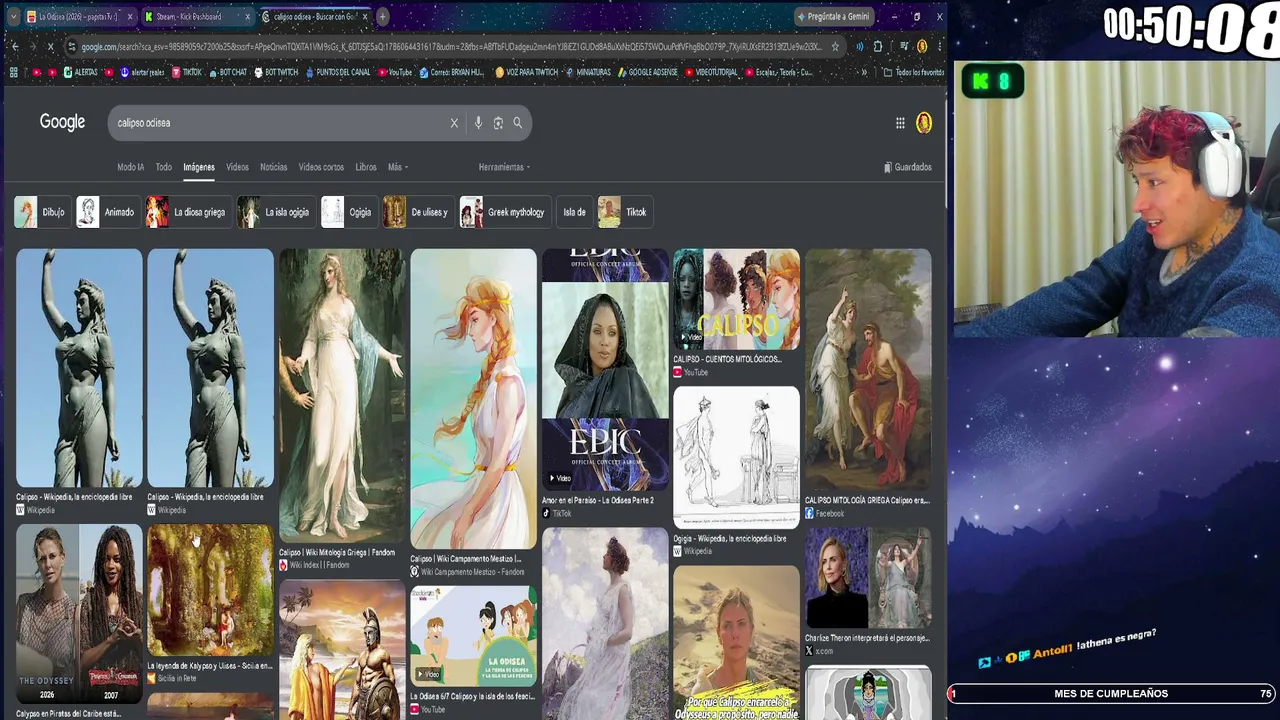Open 'La leyenda de Kalypso y Ulises' link
The image size is (1280, 720).
point(210,665)
